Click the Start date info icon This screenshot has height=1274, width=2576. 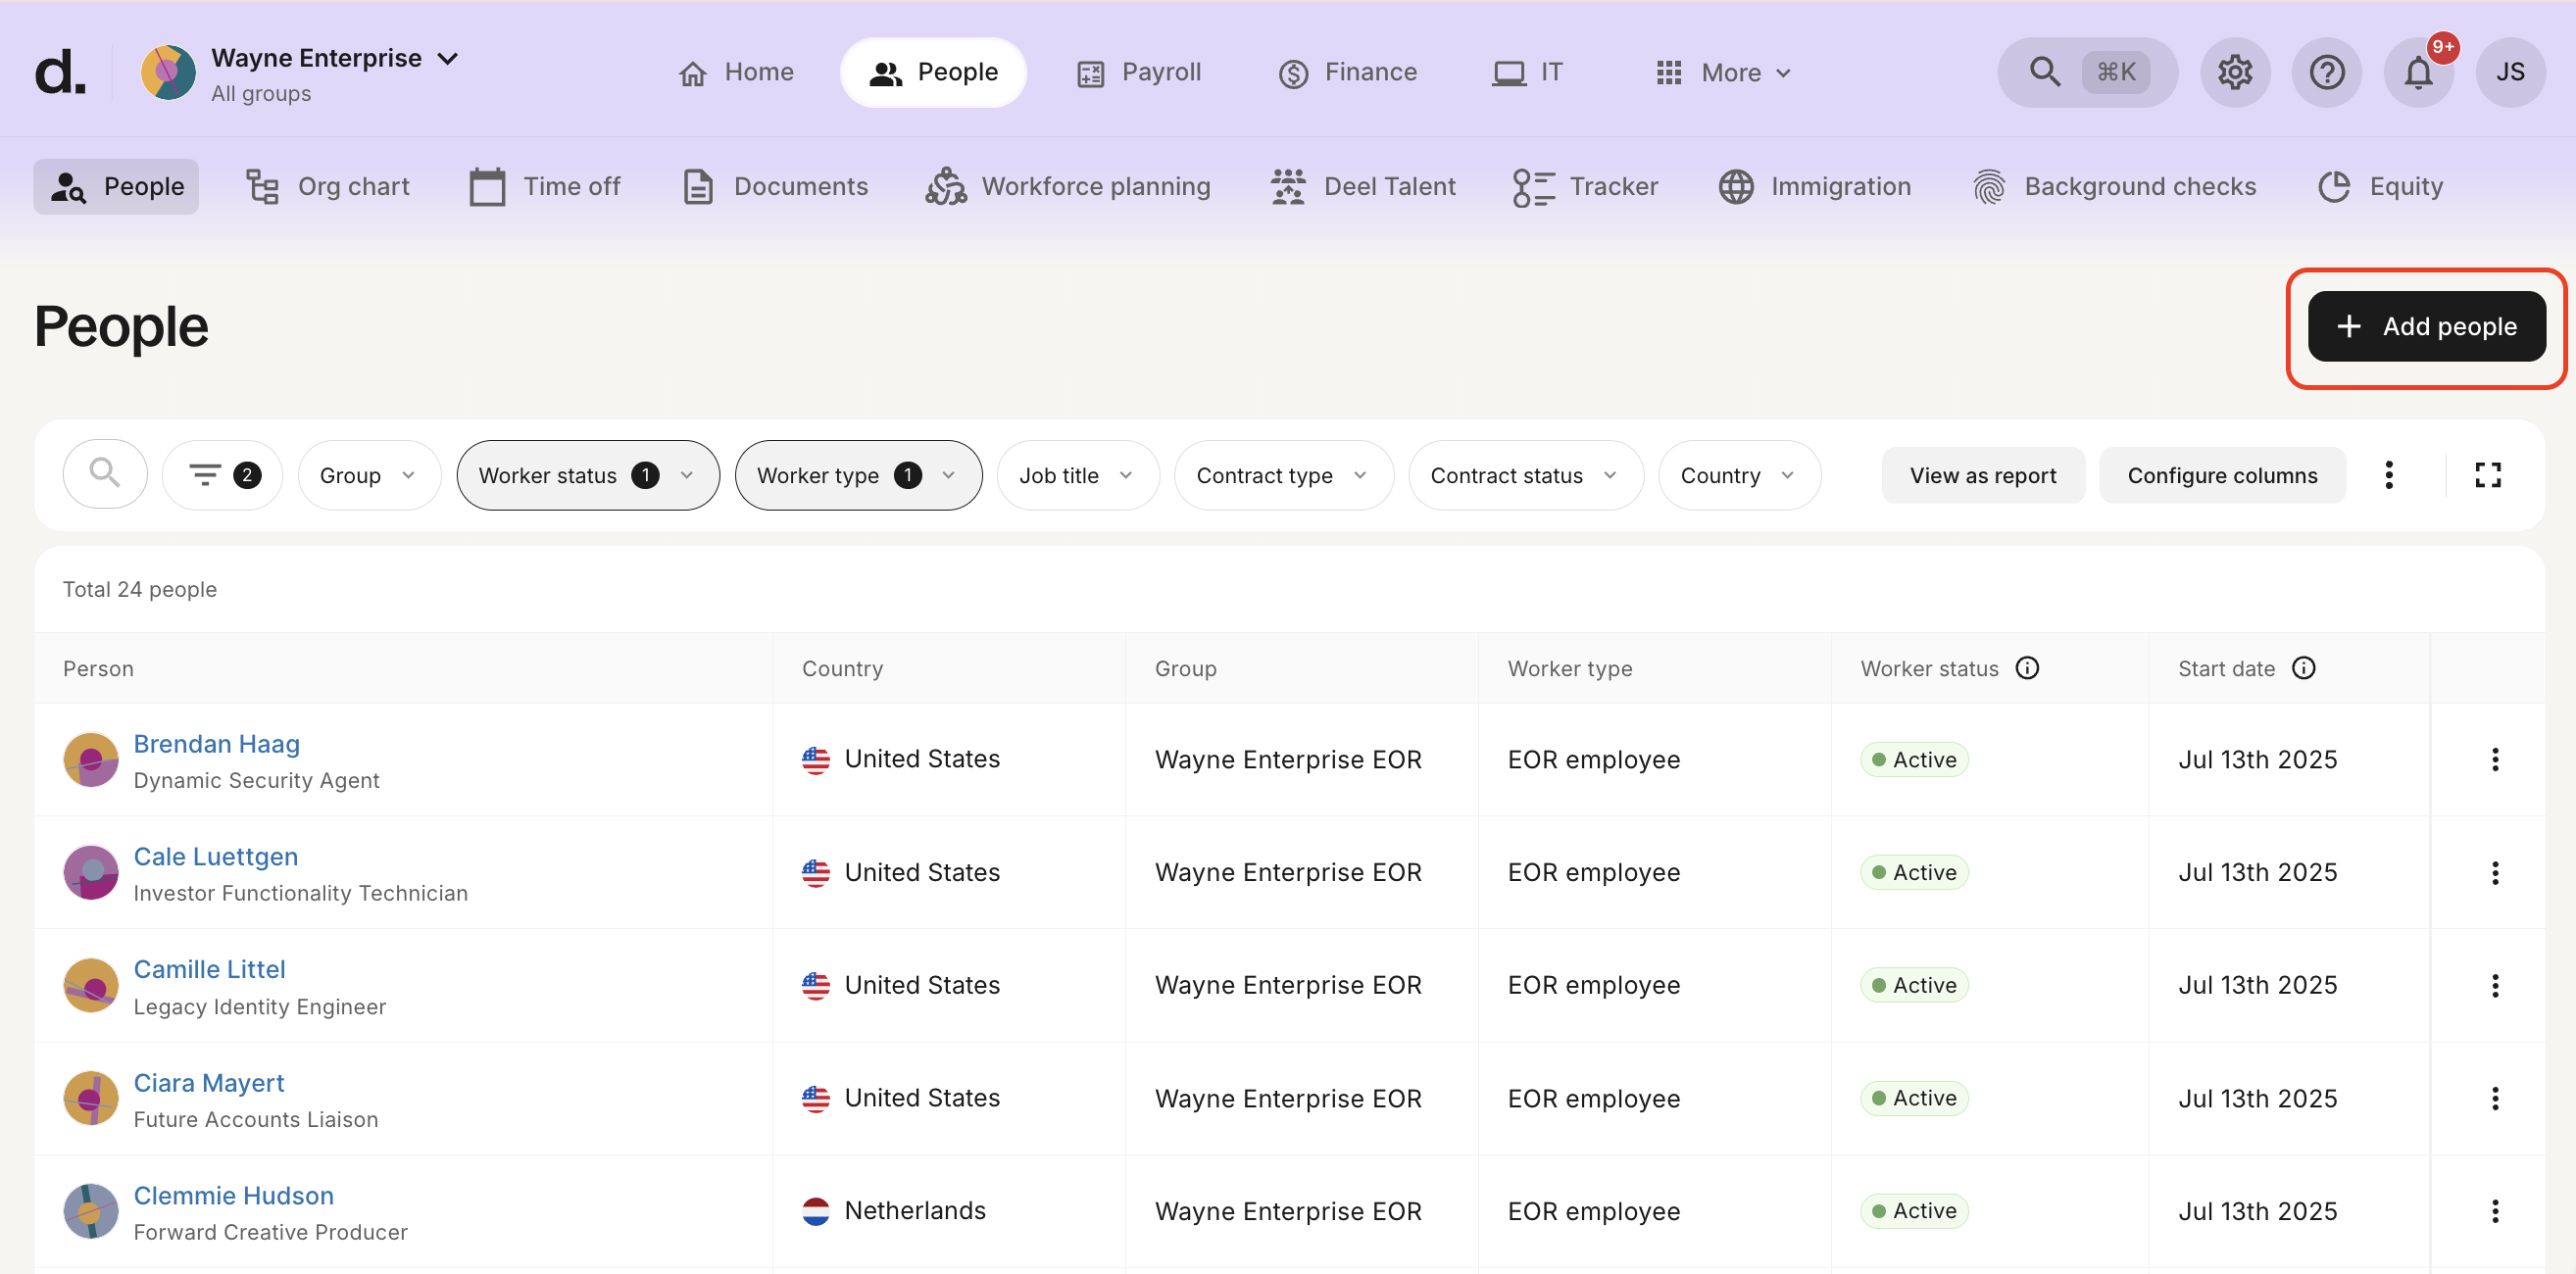(2303, 668)
